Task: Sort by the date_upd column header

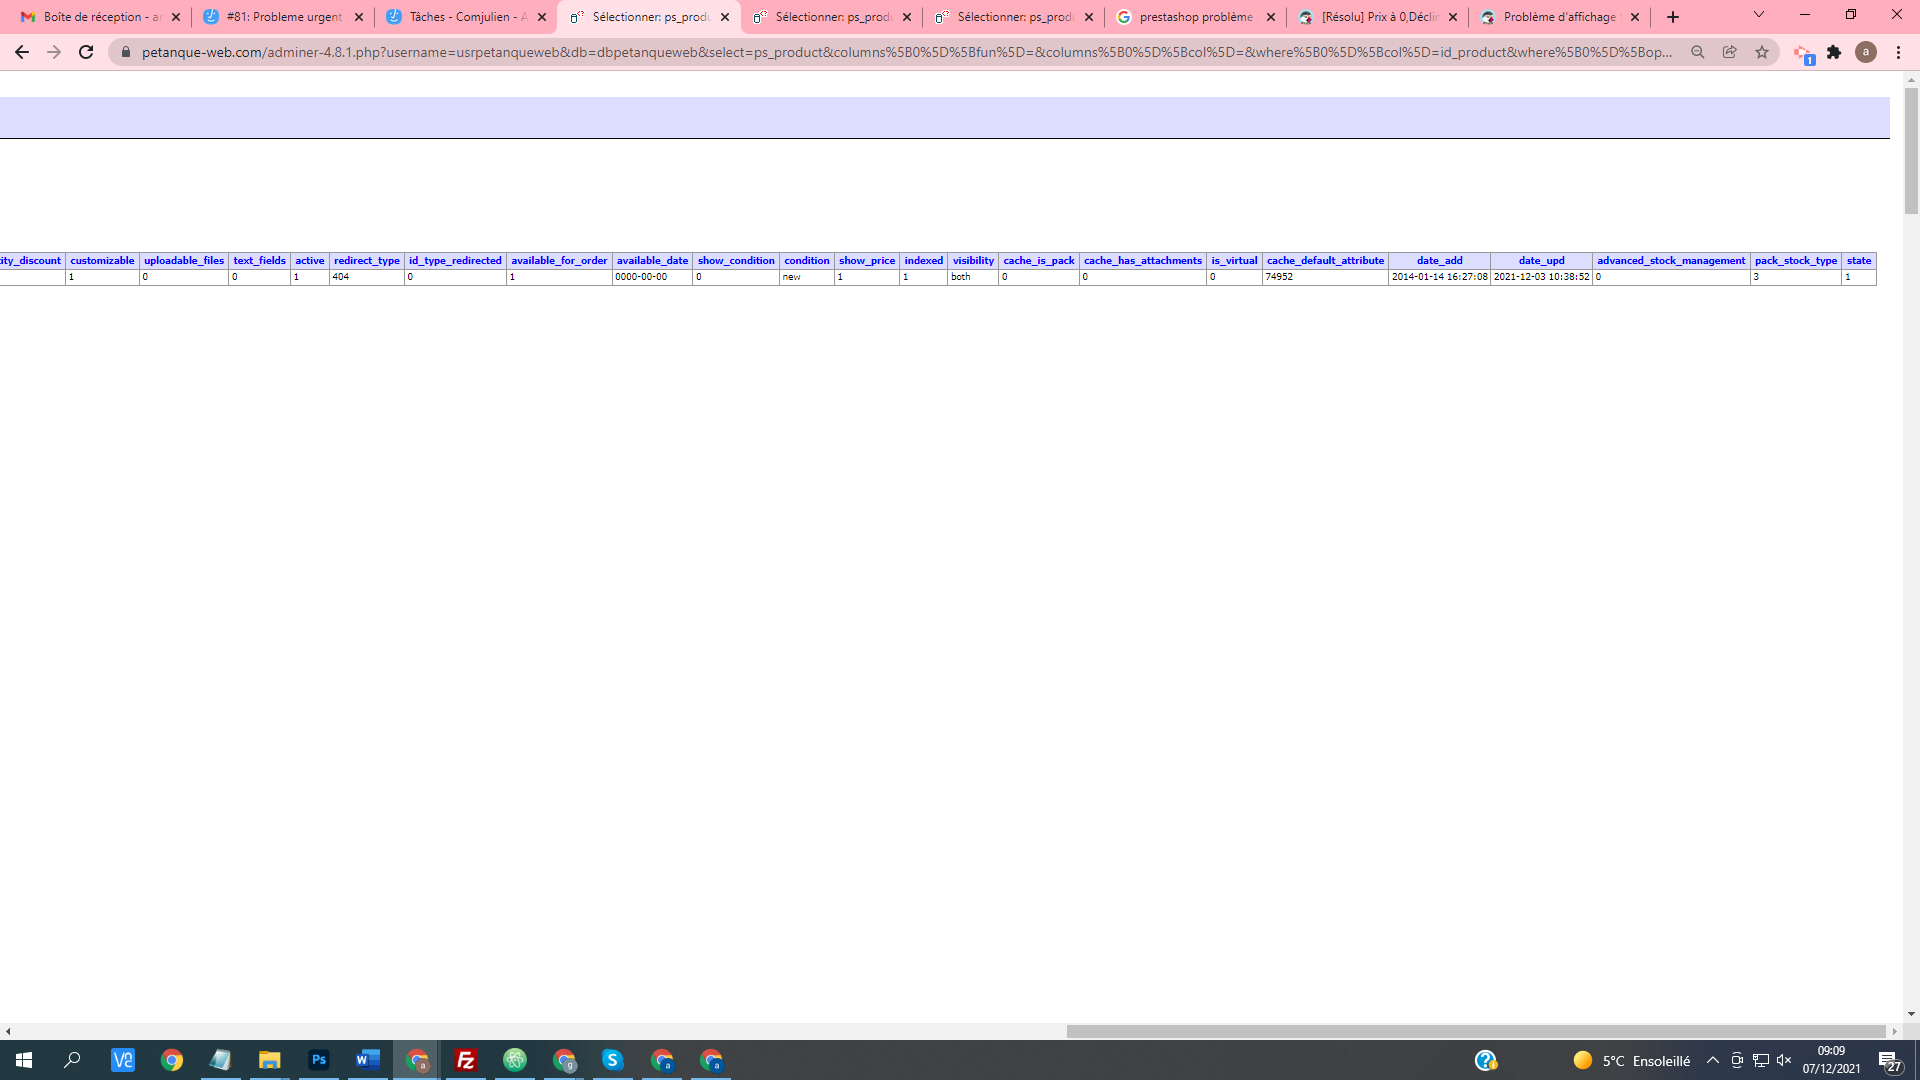Action: click(1541, 260)
